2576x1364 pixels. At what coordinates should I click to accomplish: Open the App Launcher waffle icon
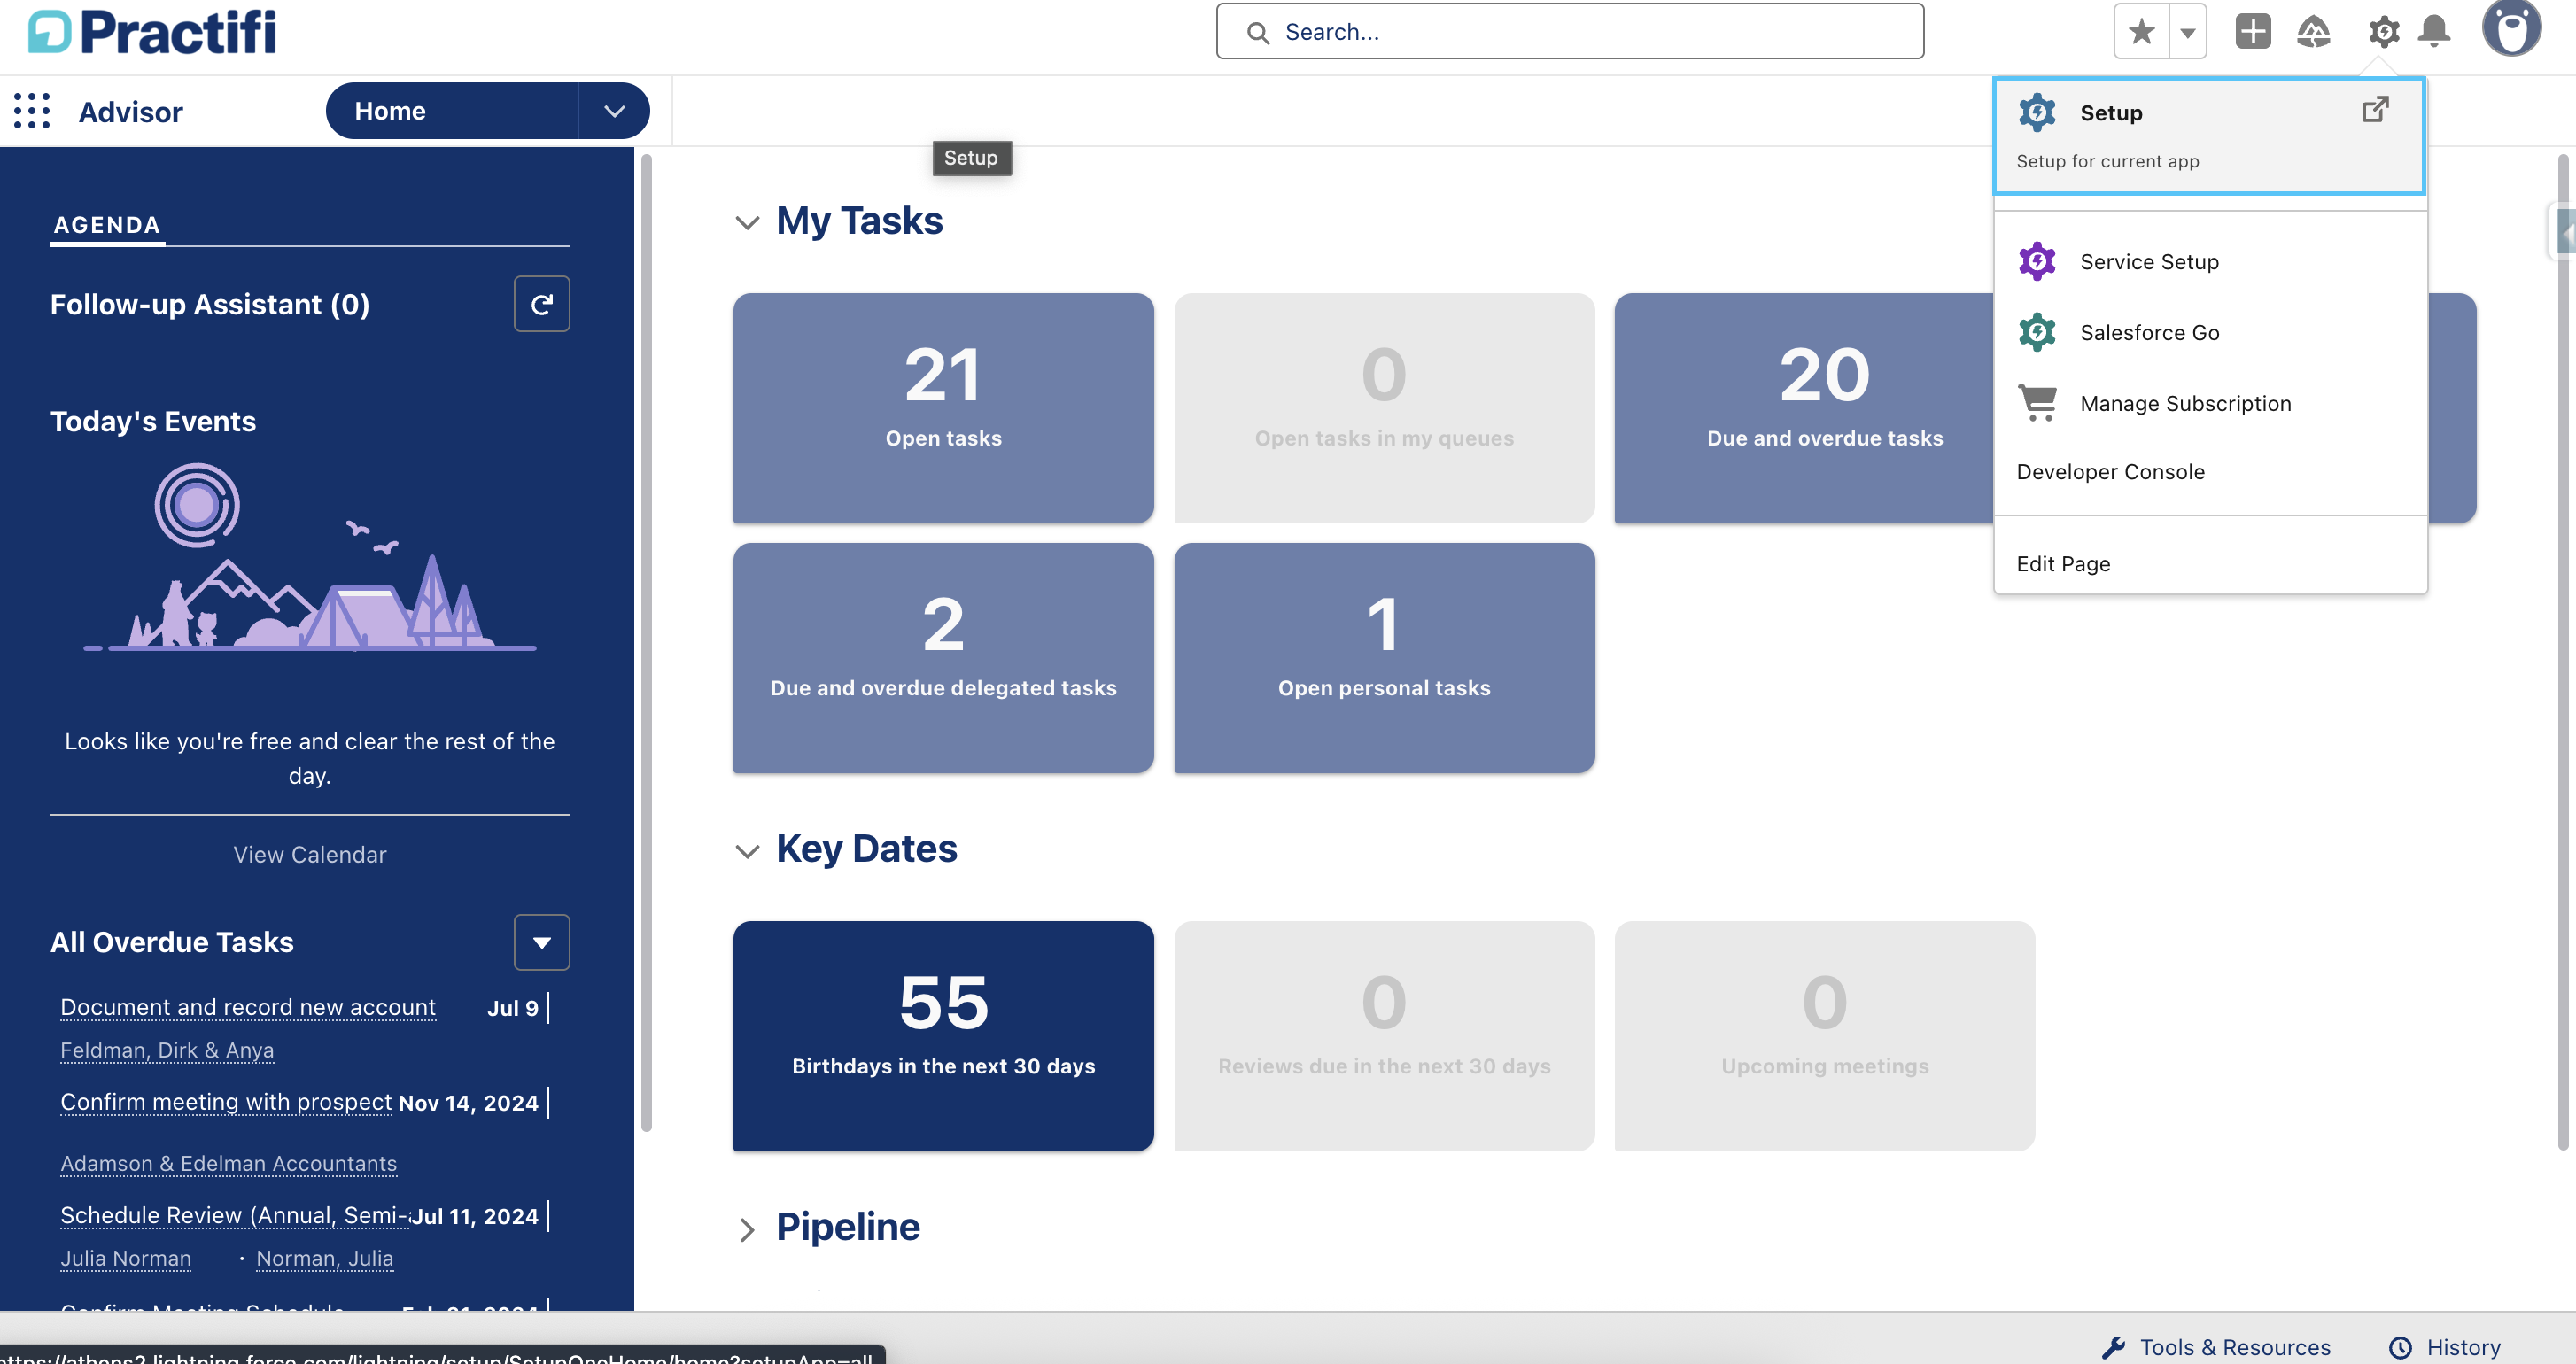pos(31,111)
